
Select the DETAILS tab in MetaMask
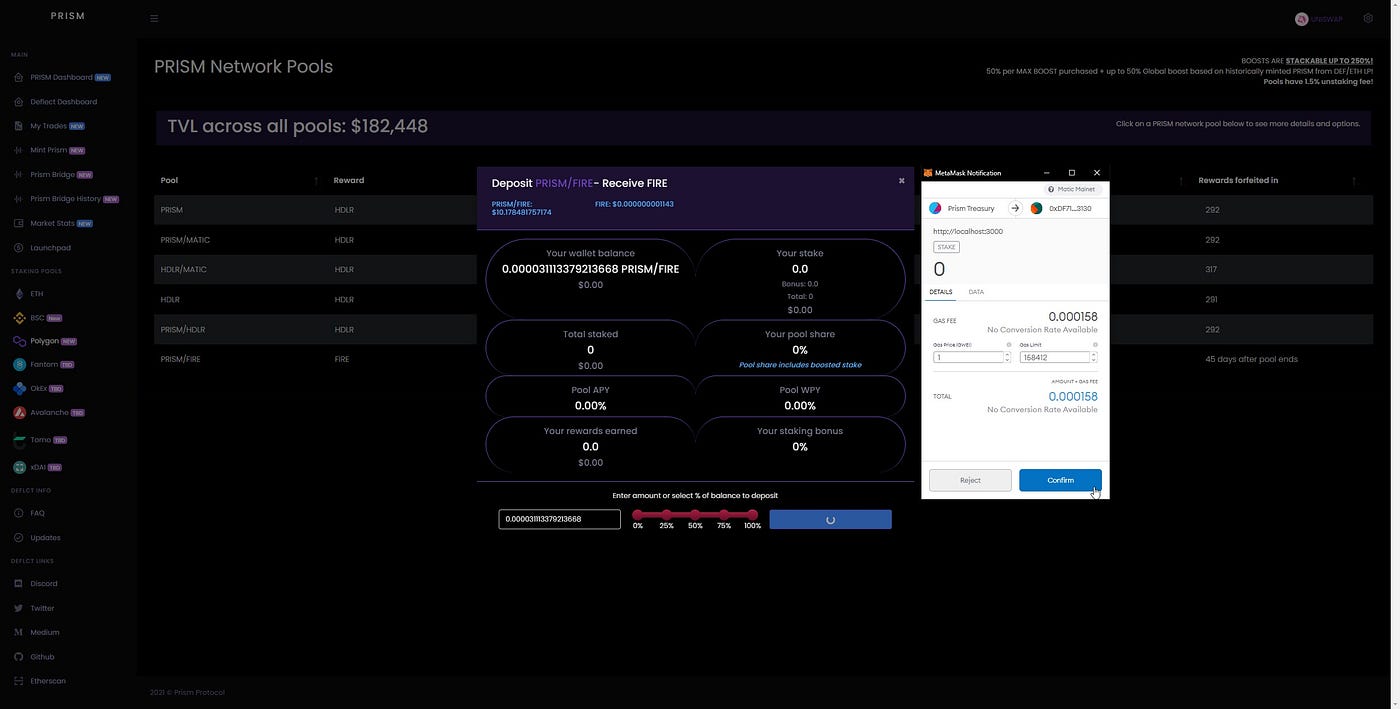pos(941,292)
